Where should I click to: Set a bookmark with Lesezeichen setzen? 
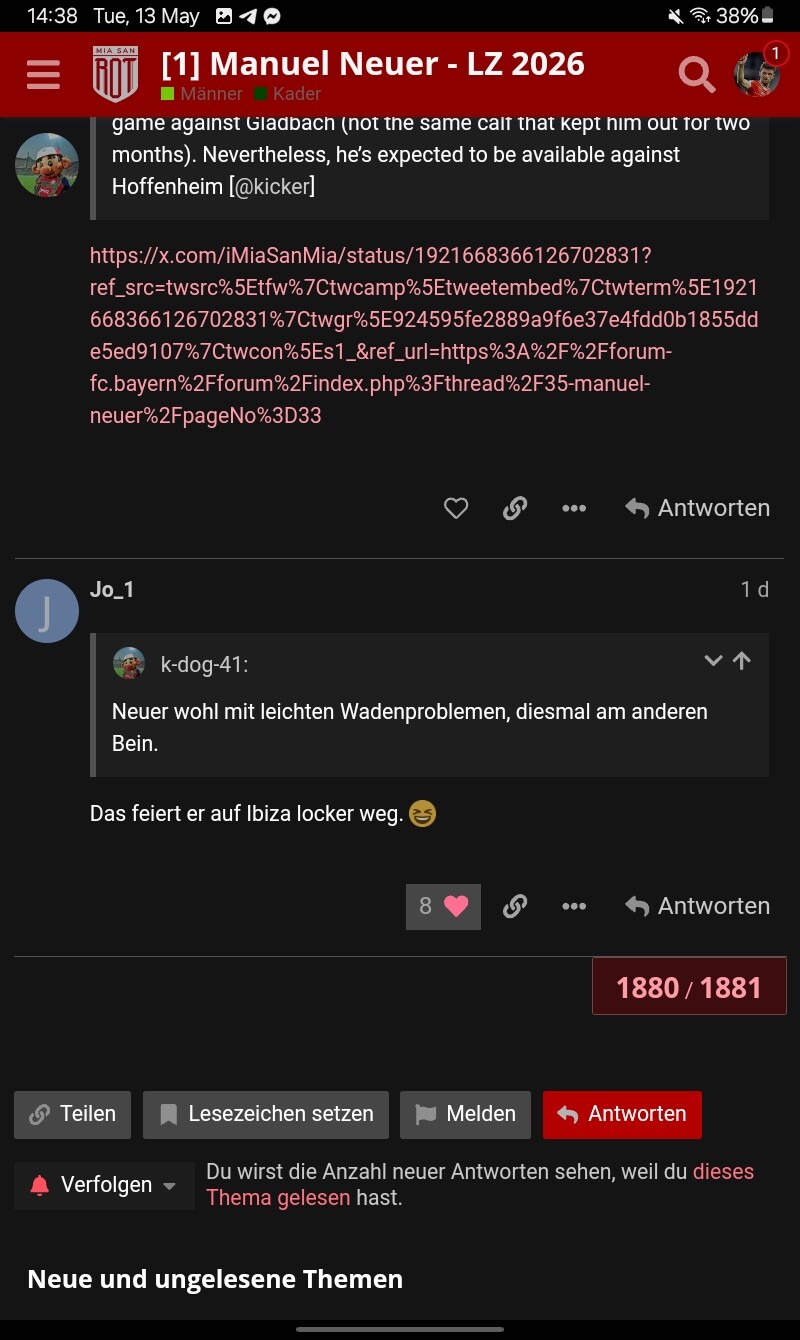(266, 1114)
